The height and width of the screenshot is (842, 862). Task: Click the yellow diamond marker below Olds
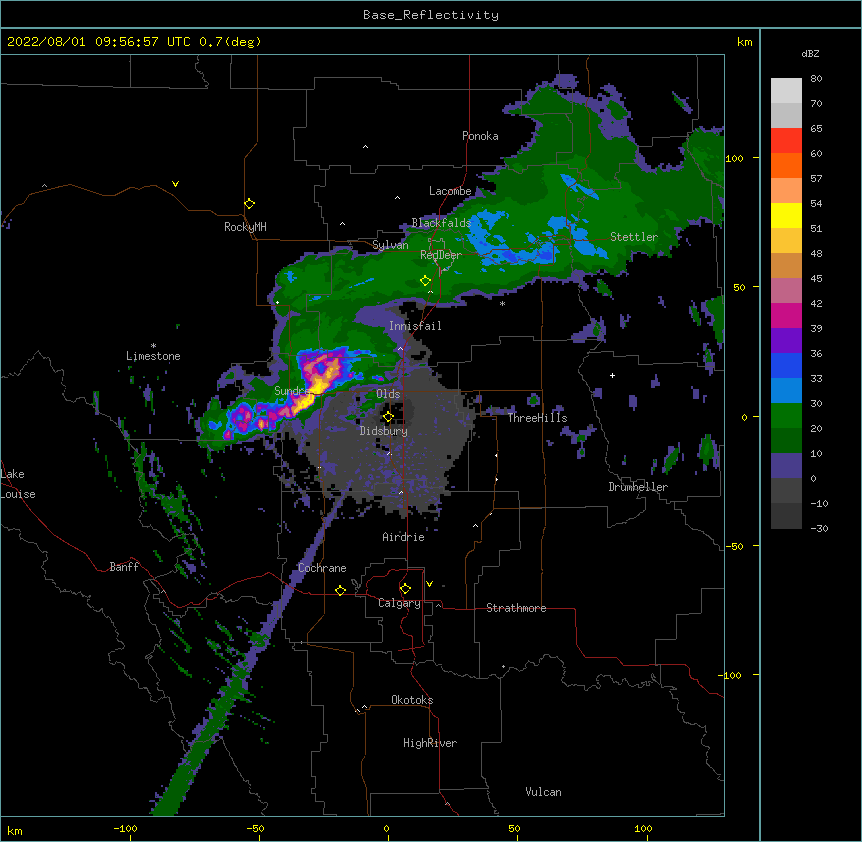pos(388,417)
